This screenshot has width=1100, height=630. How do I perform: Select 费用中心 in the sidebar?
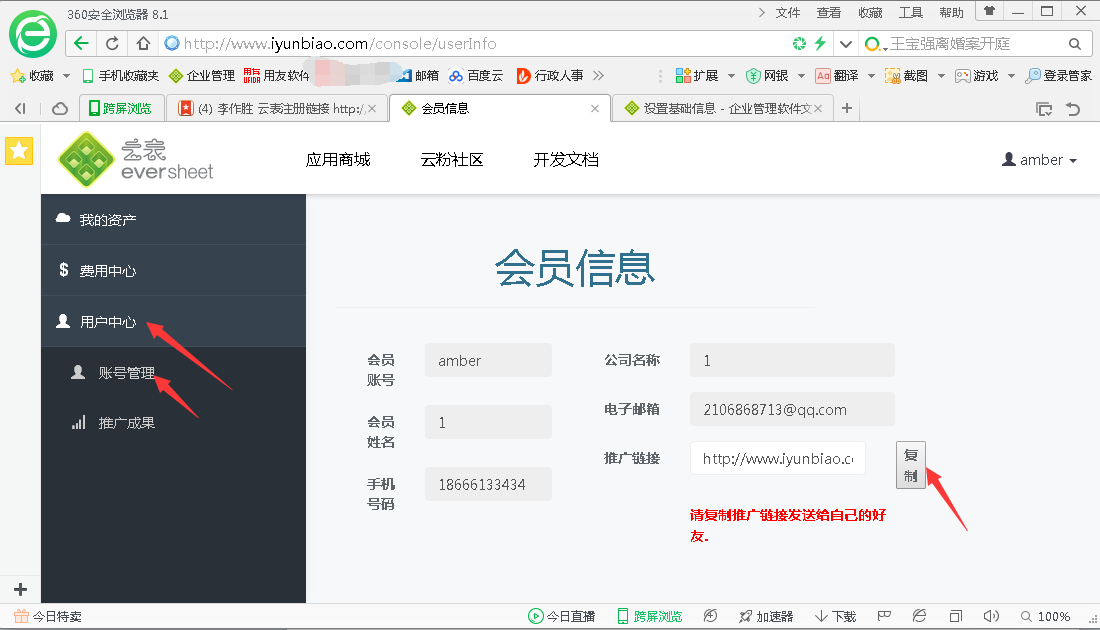pyautogui.click(x=173, y=270)
